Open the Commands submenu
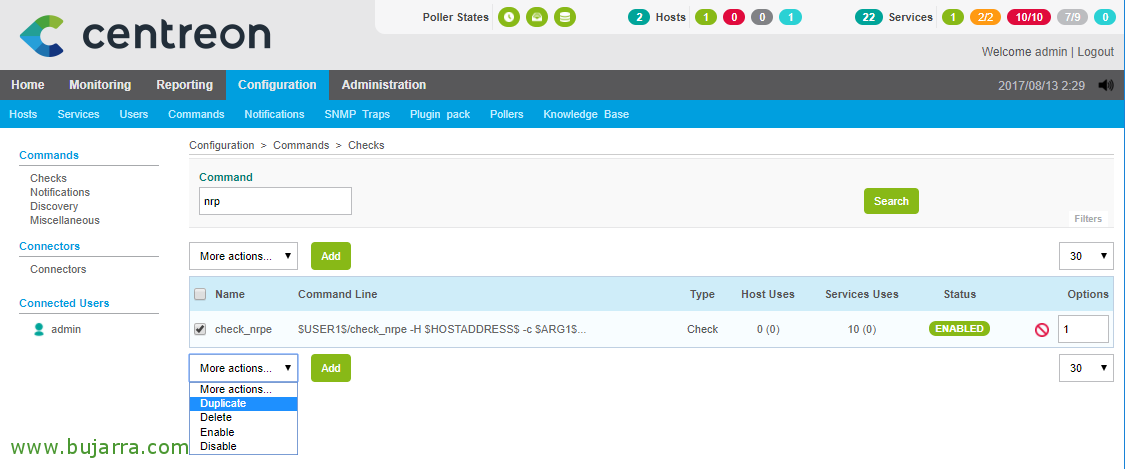The image size is (1125, 469). (x=196, y=114)
